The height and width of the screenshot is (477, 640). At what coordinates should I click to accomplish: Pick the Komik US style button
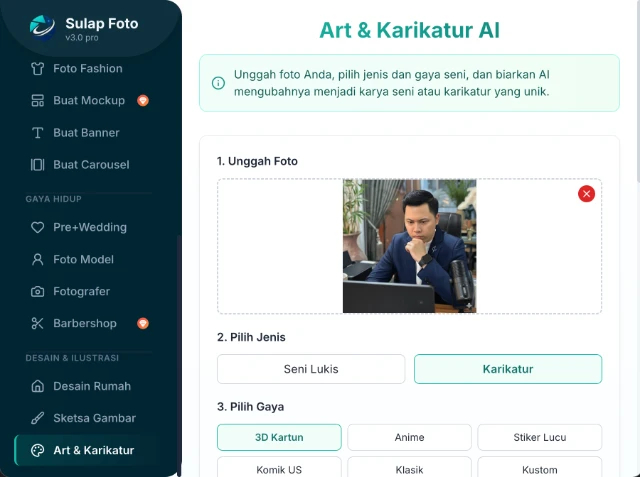279,468
